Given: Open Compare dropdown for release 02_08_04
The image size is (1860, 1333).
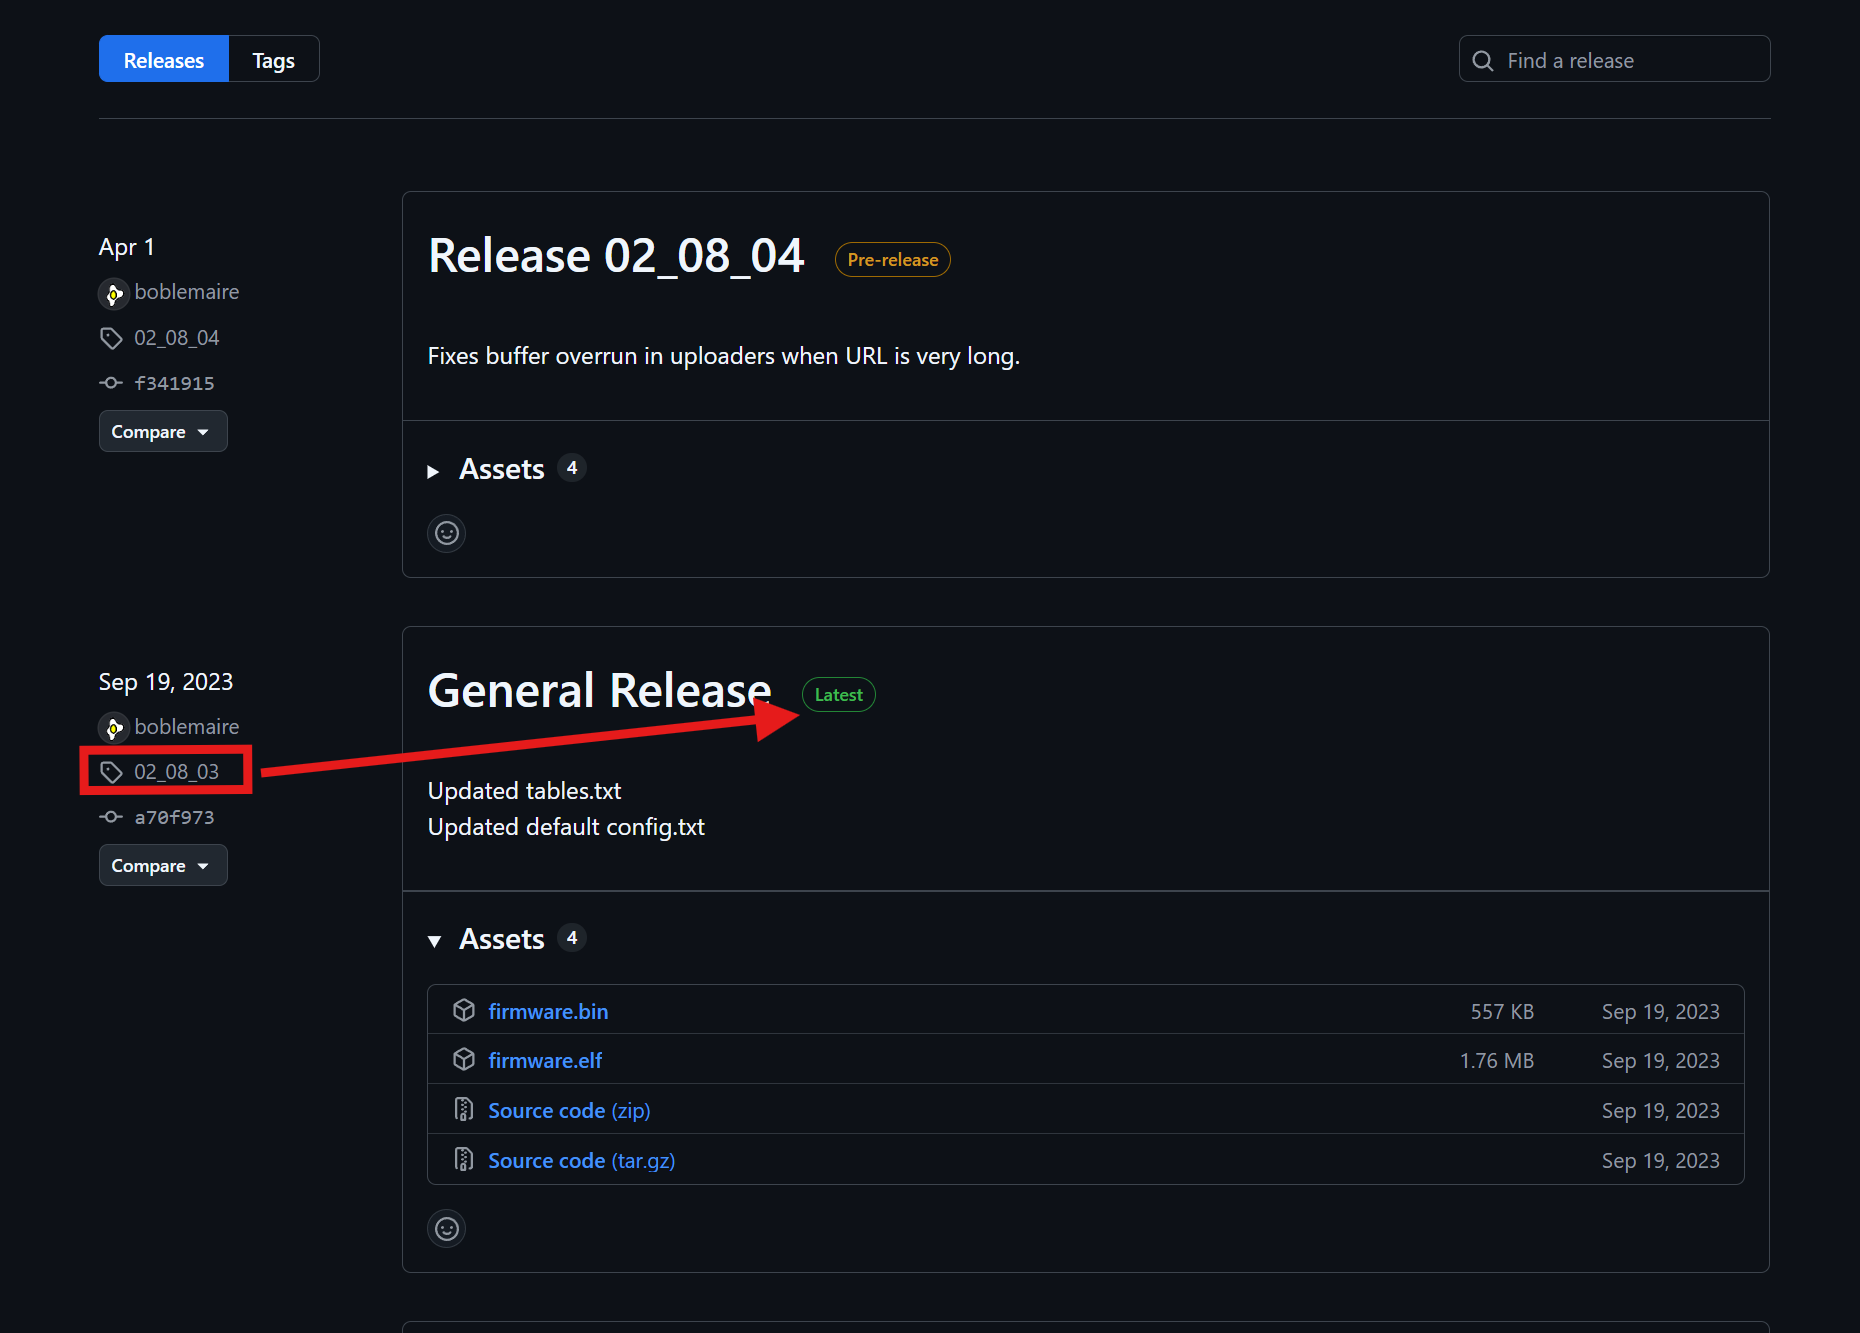Looking at the screenshot, I should click(162, 432).
